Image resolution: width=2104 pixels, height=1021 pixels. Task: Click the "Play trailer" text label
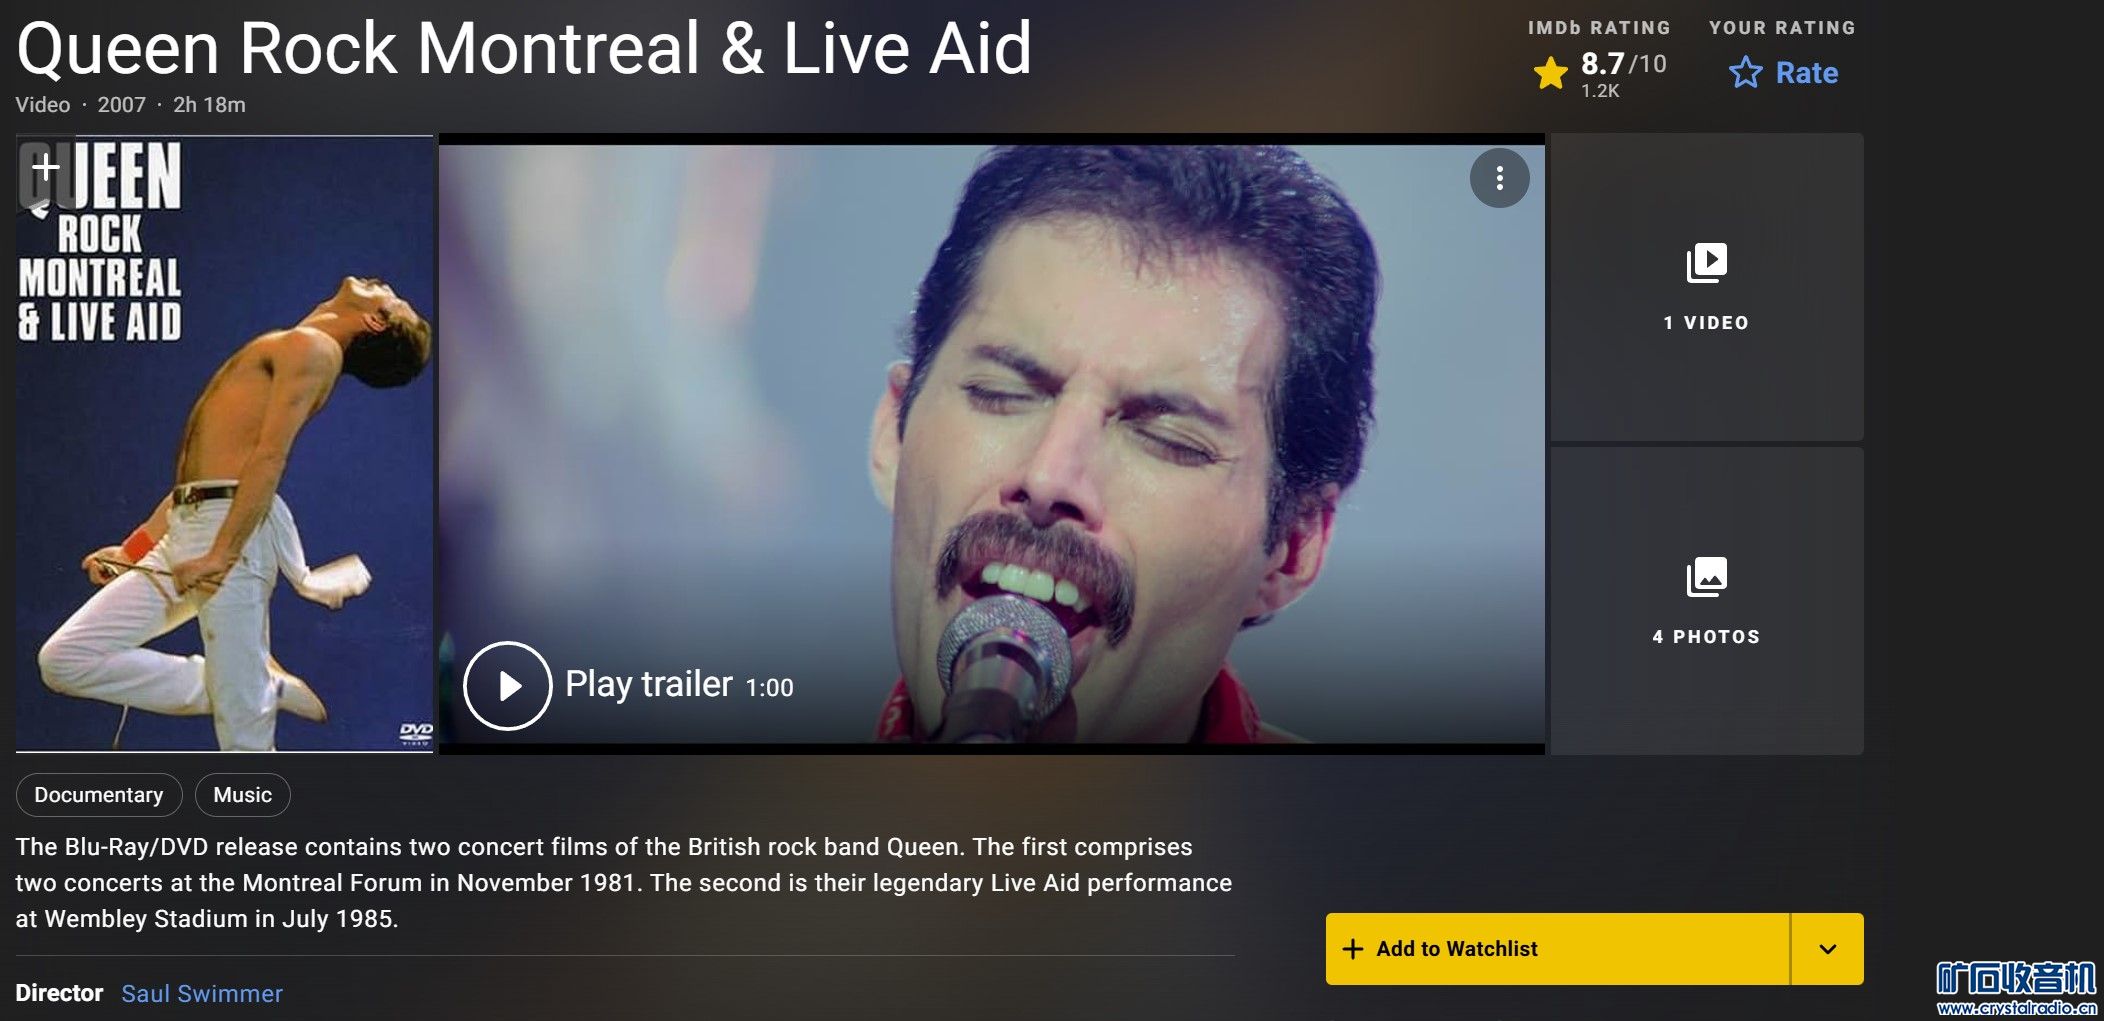click(649, 685)
